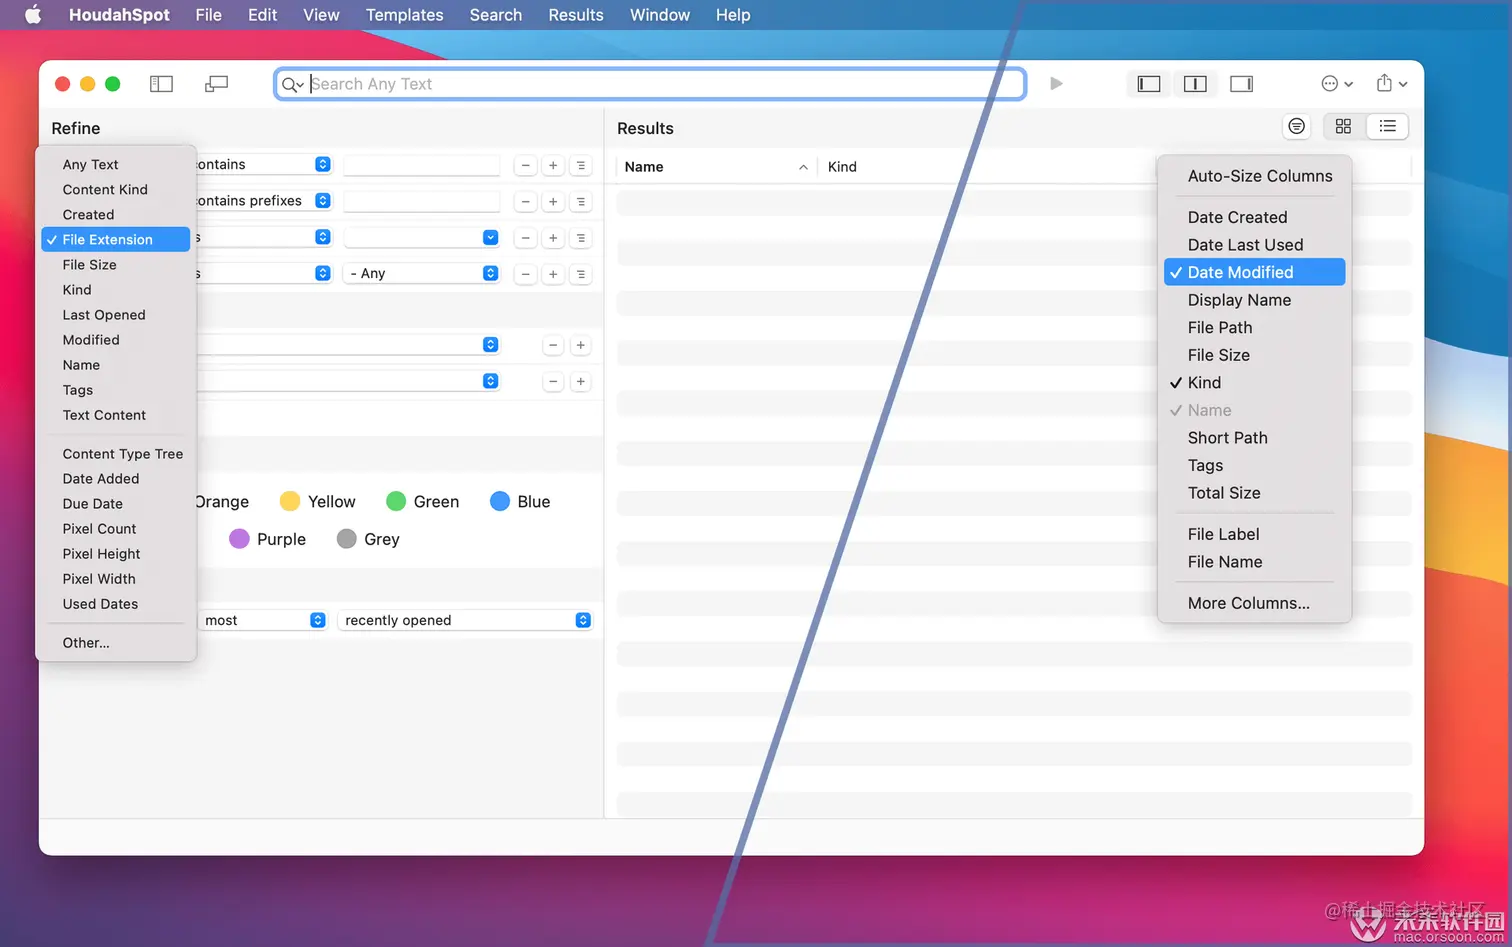The height and width of the screenshot is (947, 1512).
Task: Remove the 'contains prefixes' row
Action: pos(525,201)
